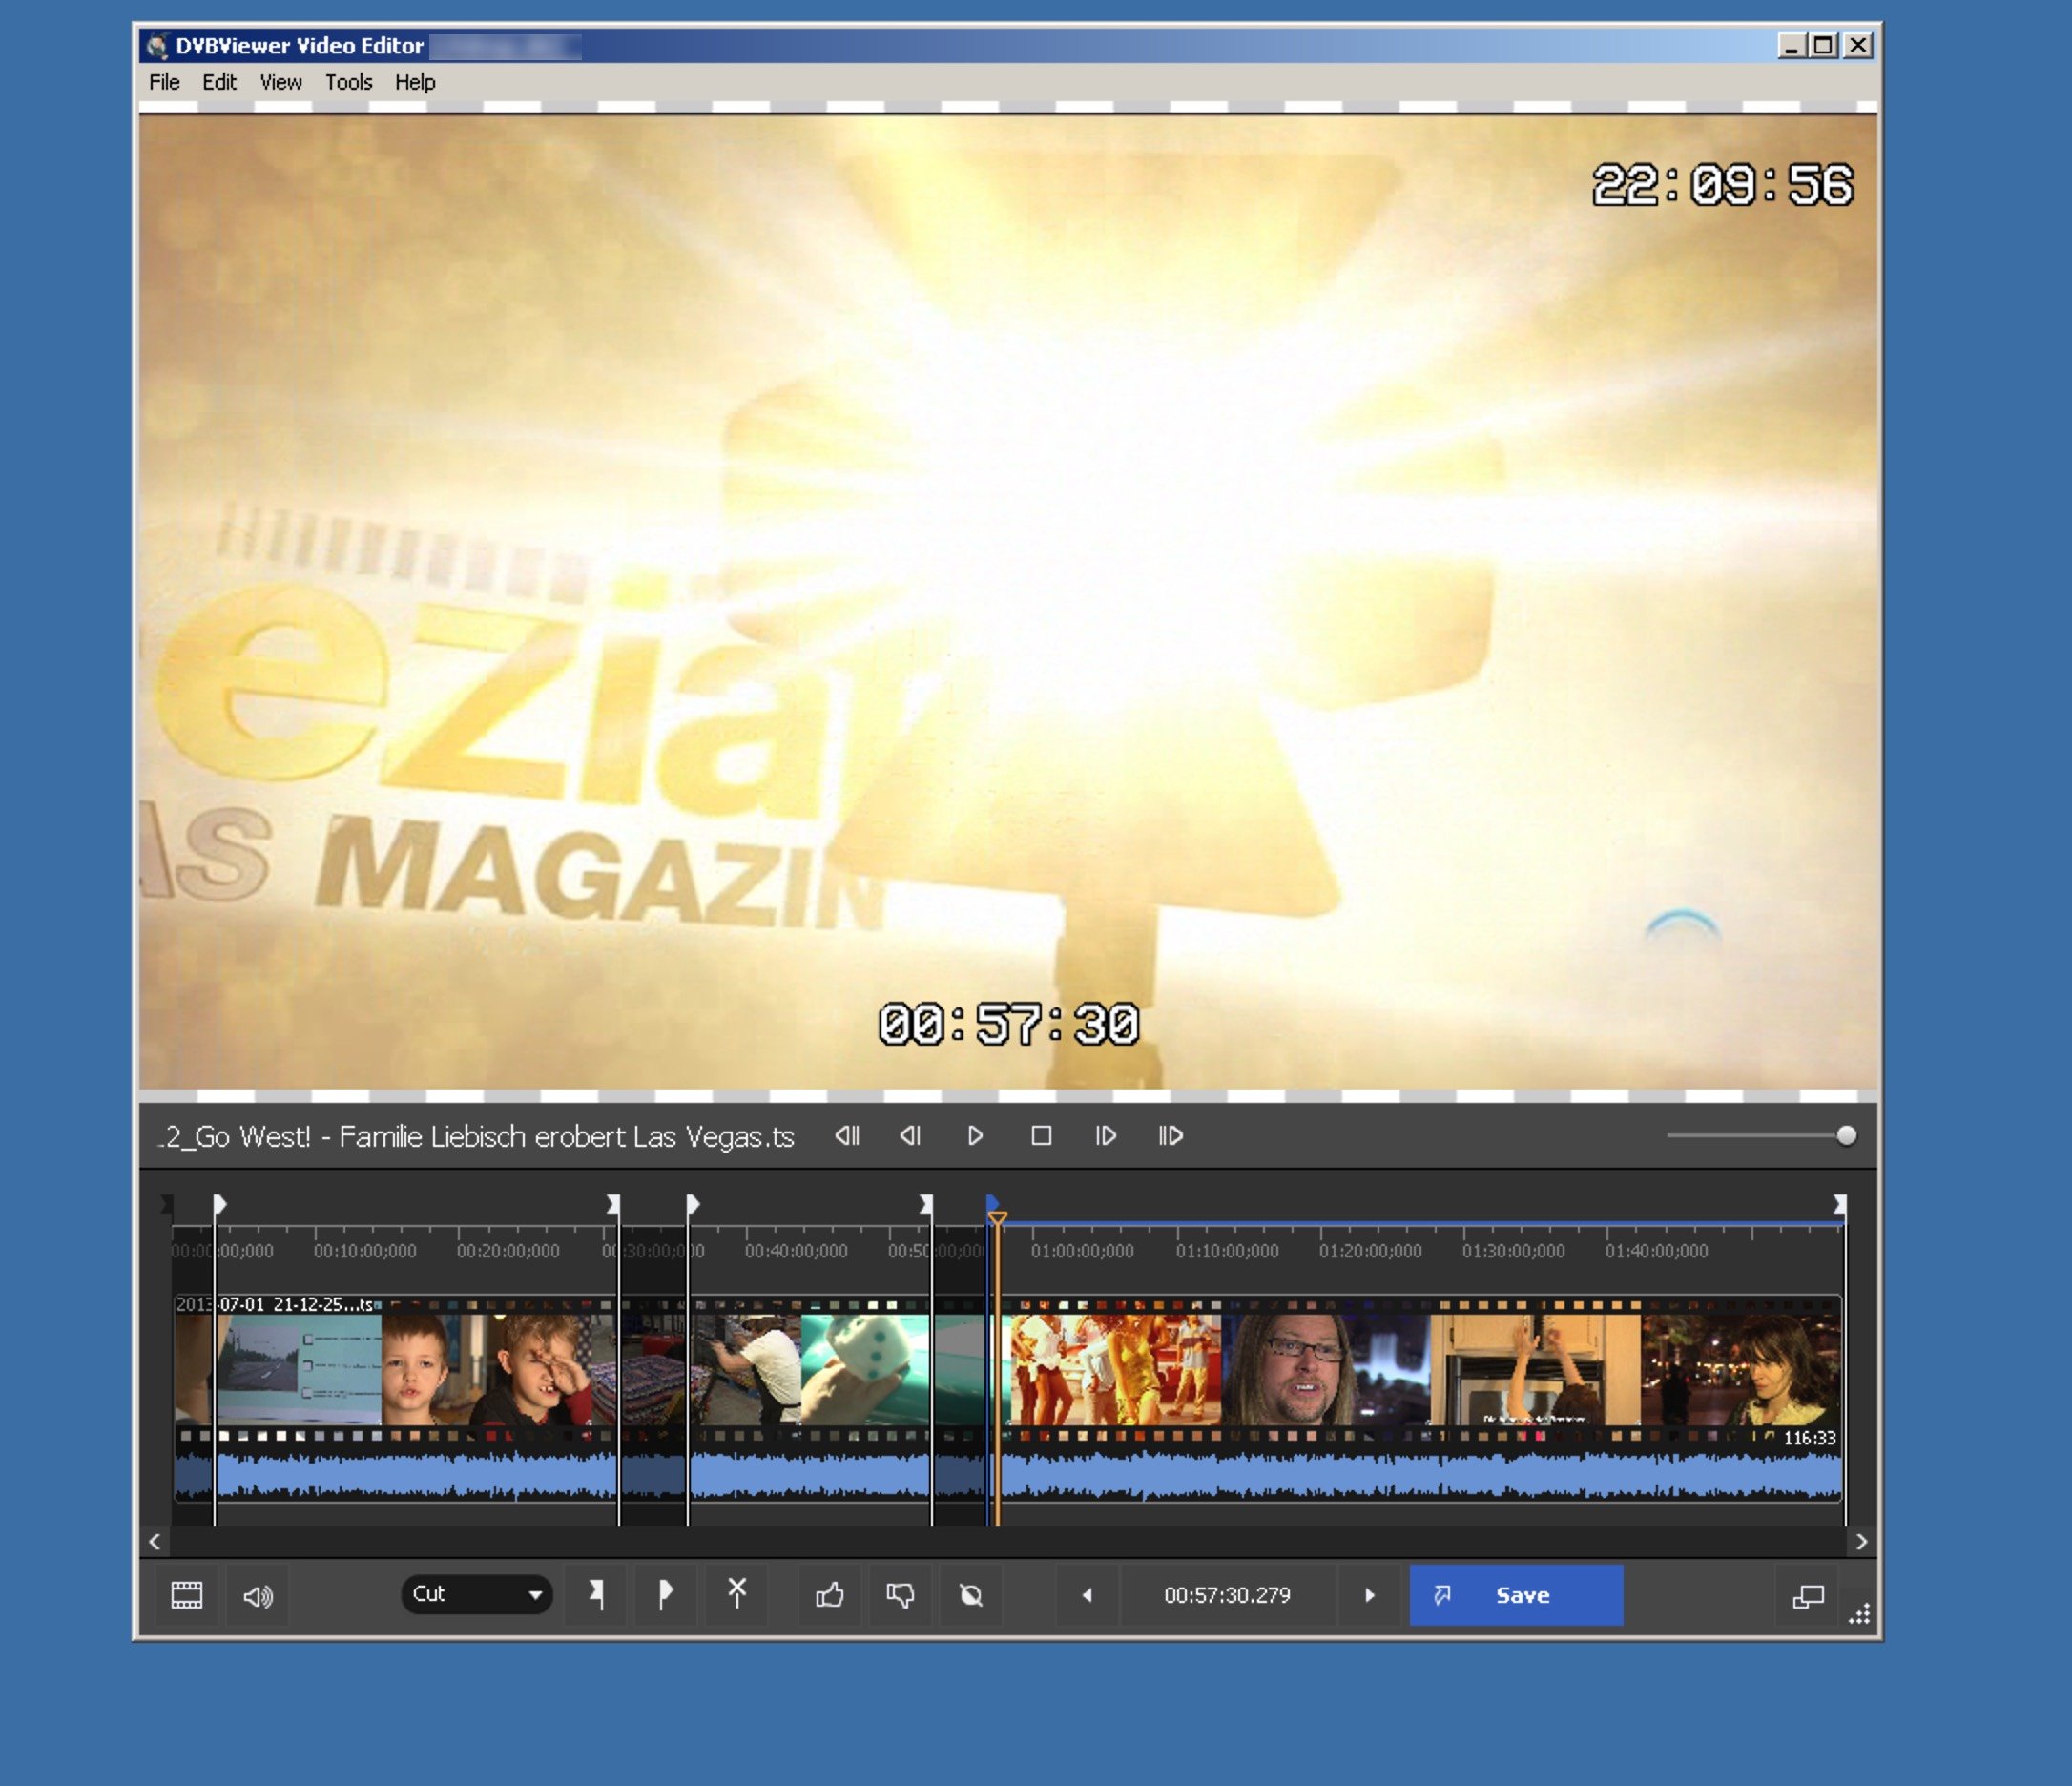The height and width of the screenshot is (1786, 2072).
Task: Click the crossed-circle clear selection icon
Action: click(971, 1595)
